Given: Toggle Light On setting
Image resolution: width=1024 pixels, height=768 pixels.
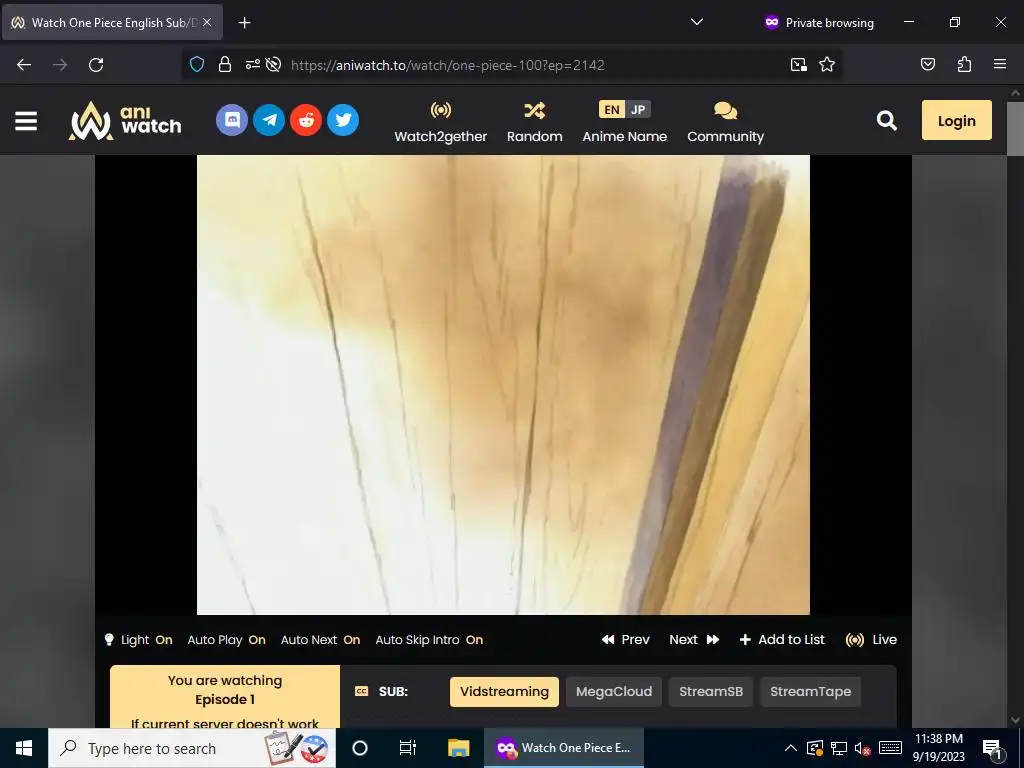Looking at the screenshot, I should (x=138, y=640).
